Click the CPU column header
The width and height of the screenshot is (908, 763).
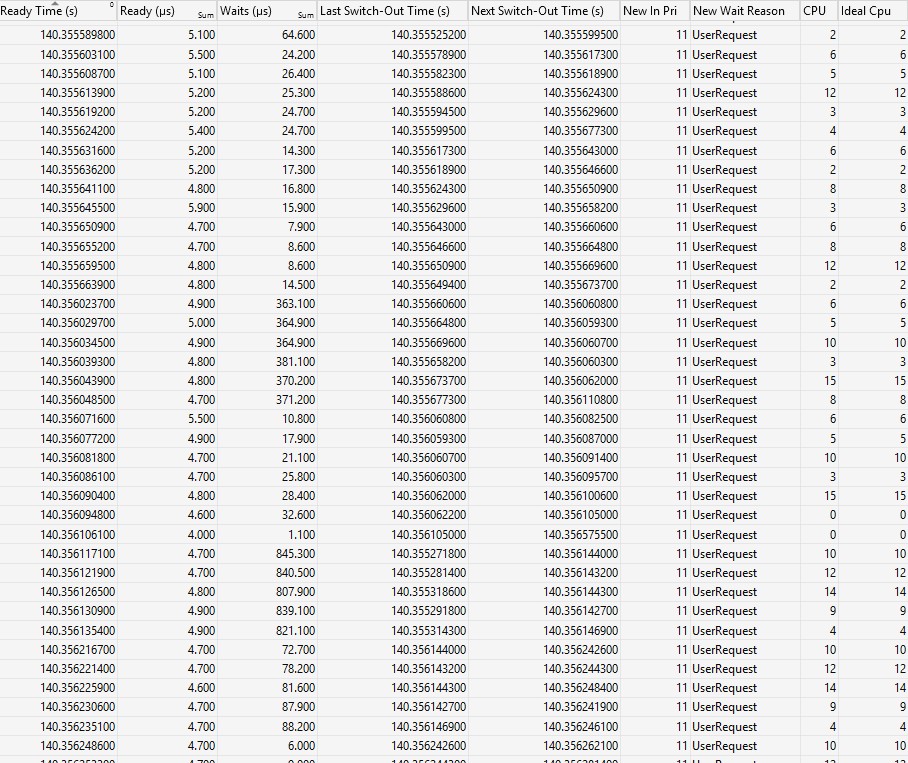click(819, 10)
